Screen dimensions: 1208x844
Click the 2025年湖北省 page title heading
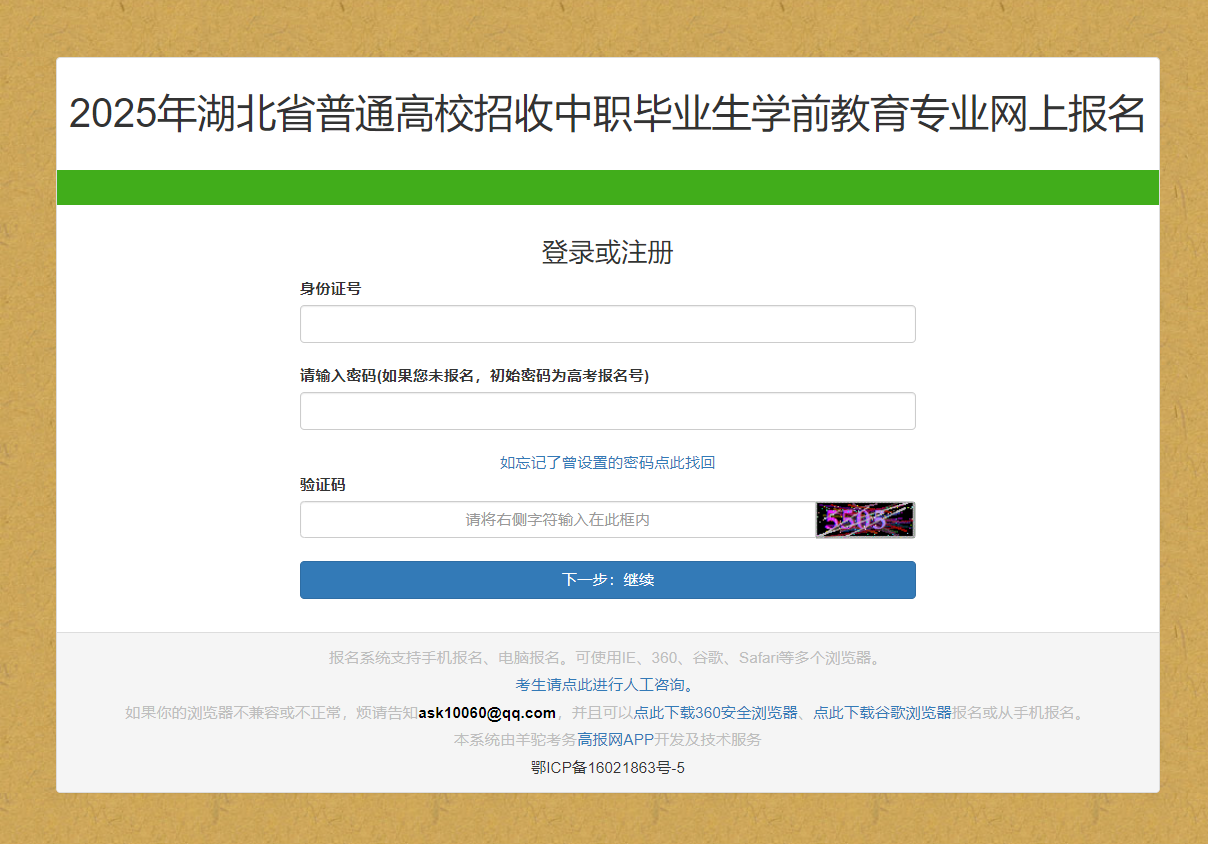click(x=607, y=114)
